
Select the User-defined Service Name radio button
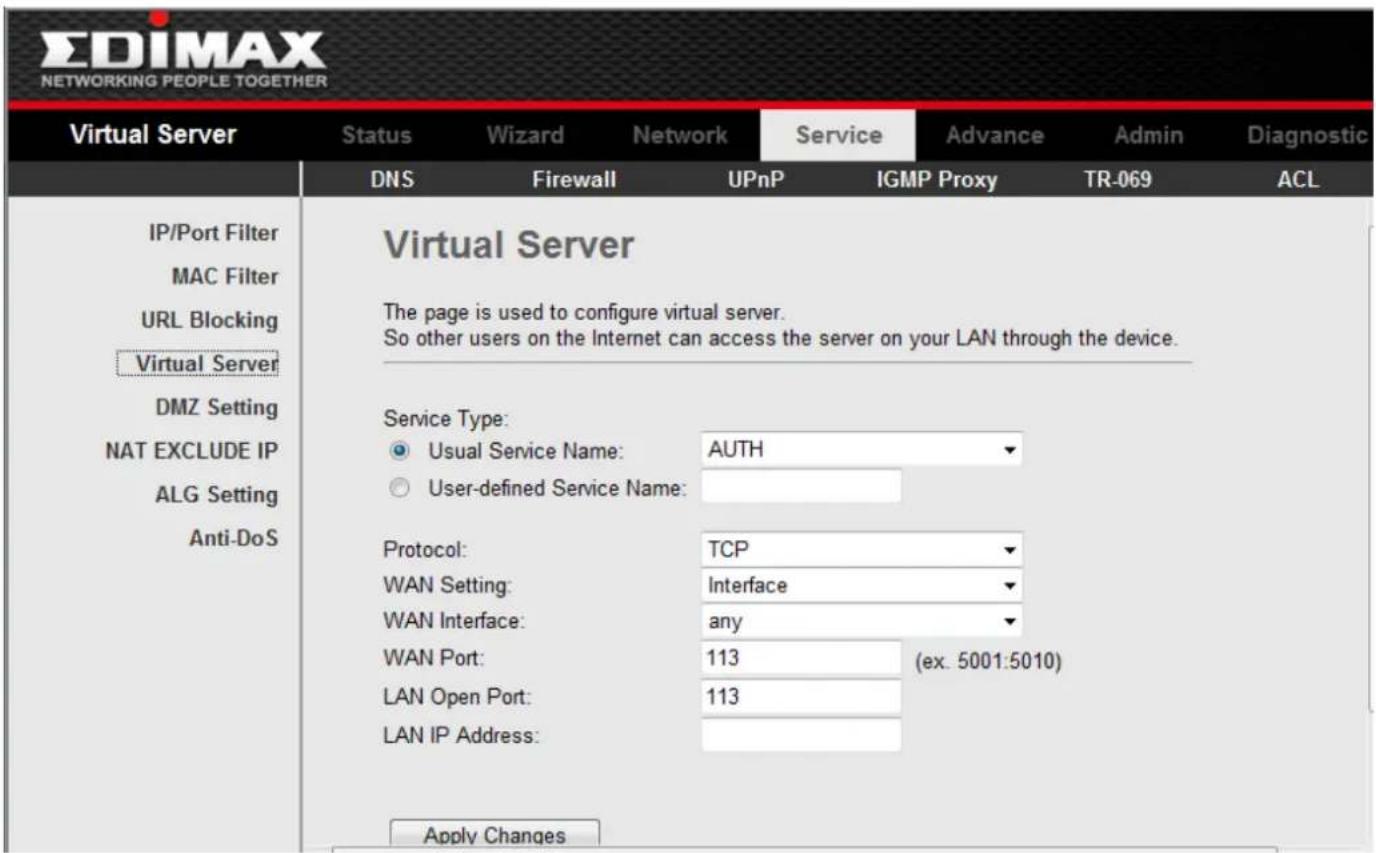(400, 489)
